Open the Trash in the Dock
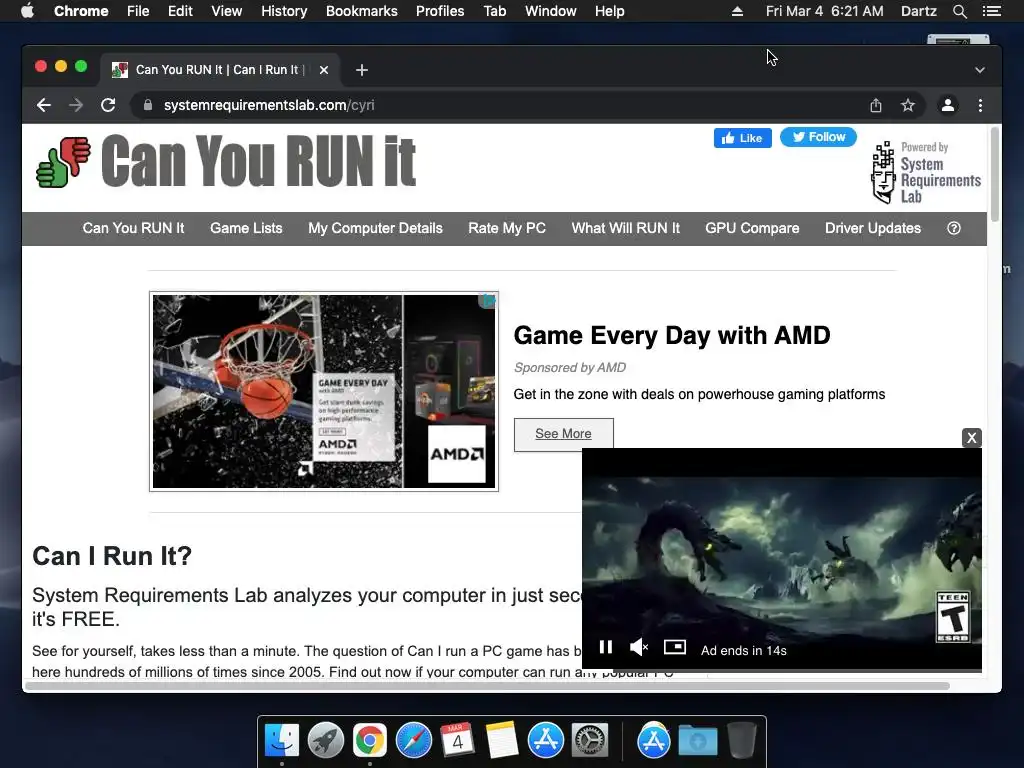The height and width of the screenshot is (768, 1024). click(x=742, y=741)
